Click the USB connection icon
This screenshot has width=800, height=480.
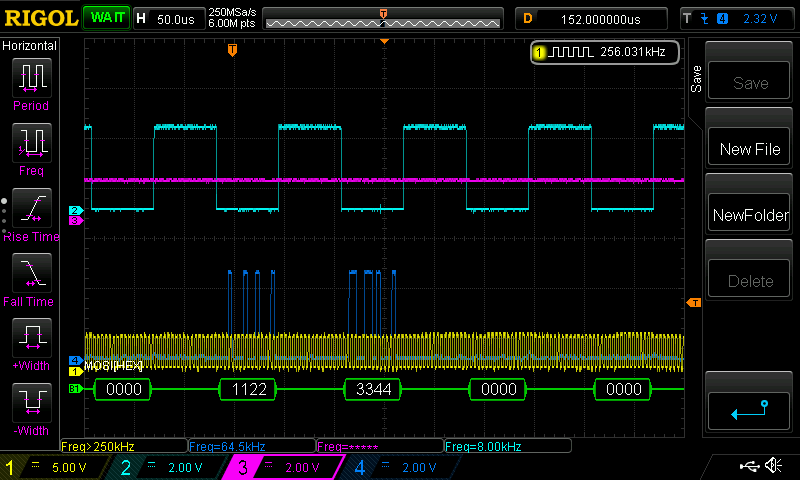pos(749,466)
